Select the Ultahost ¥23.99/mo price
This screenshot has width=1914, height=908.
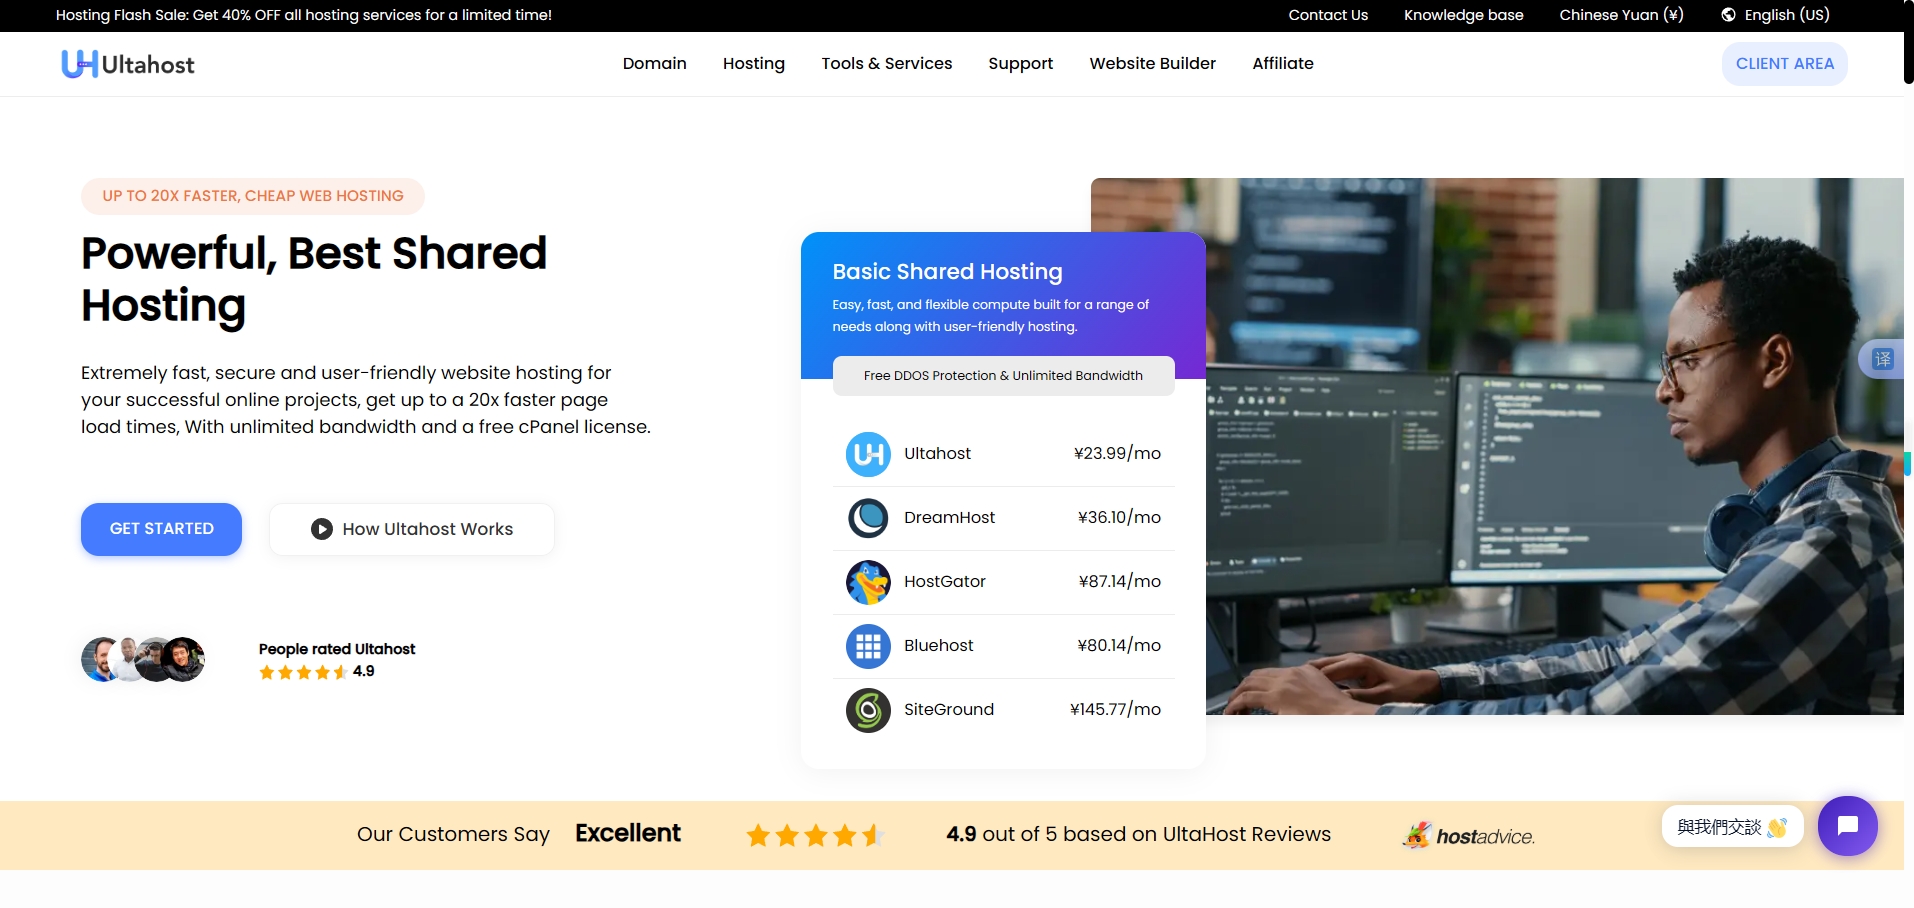(1117, 453)
